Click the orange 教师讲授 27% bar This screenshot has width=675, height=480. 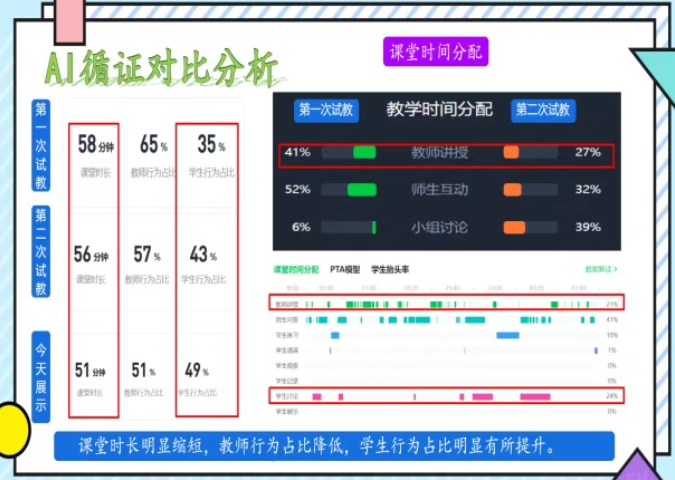coord(511,153)
